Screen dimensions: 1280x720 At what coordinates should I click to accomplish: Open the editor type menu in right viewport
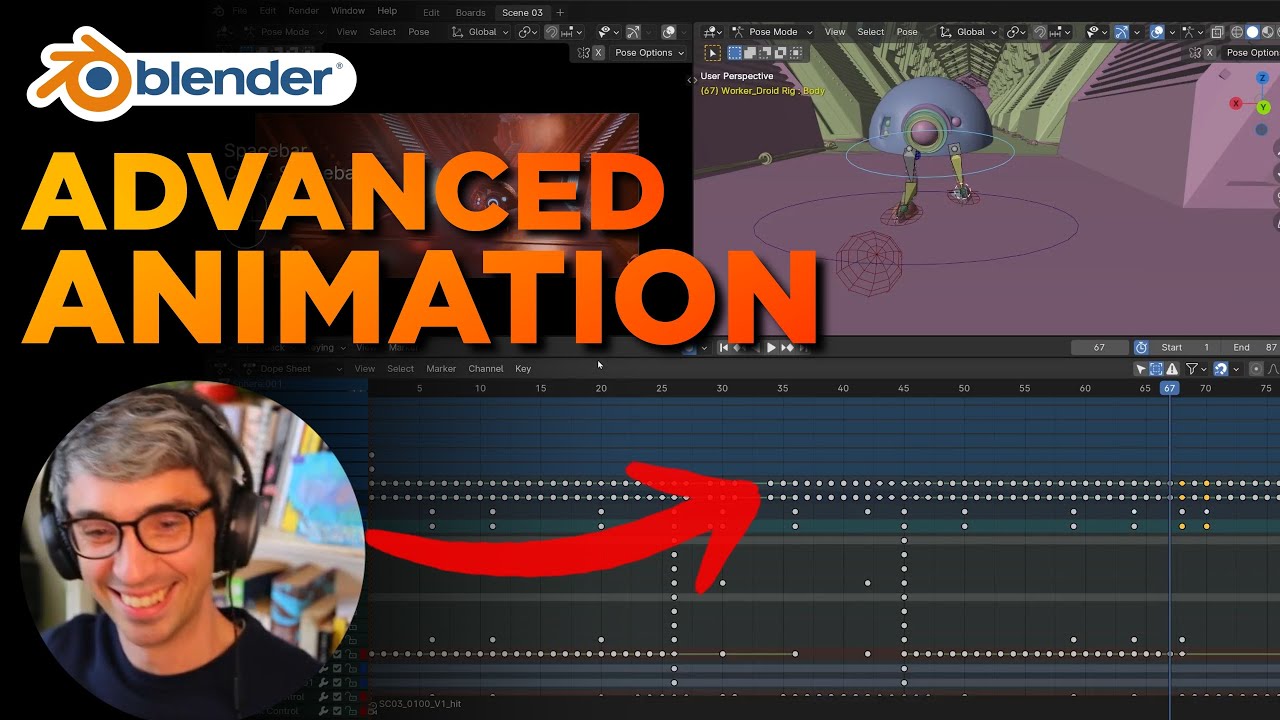point(713,32)
